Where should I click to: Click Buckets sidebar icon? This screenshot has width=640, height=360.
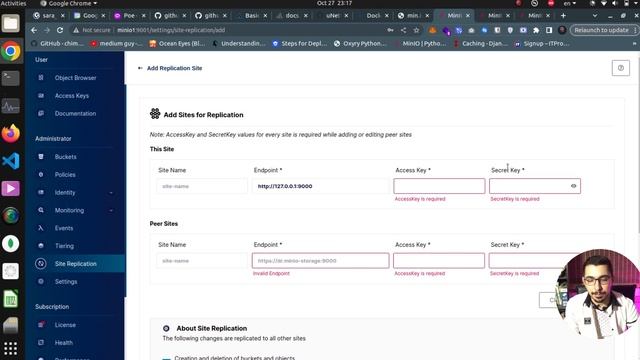tap(41, 157)
